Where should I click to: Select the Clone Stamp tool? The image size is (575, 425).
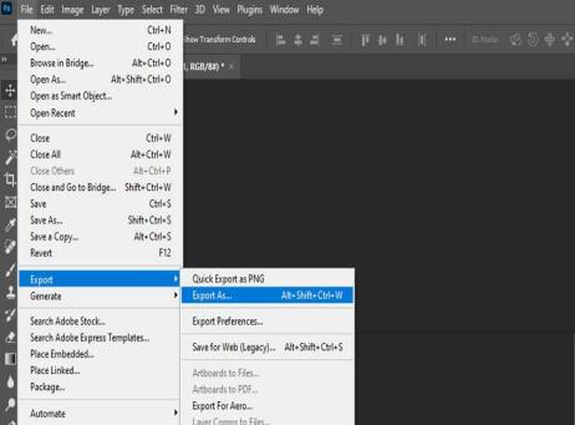[x=10, y=292]
